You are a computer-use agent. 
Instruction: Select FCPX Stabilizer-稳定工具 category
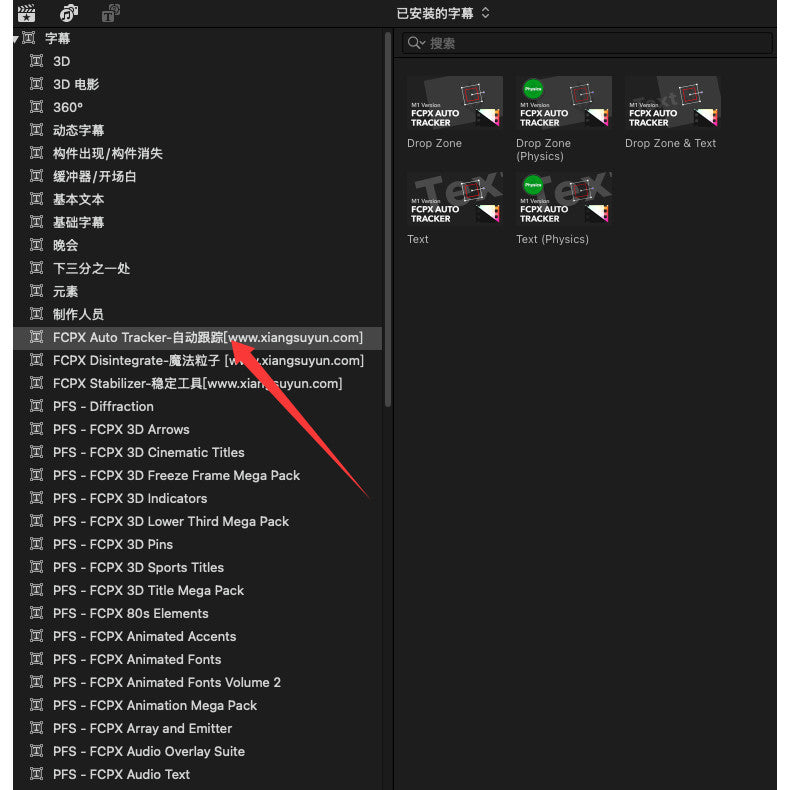coord(198,383)
